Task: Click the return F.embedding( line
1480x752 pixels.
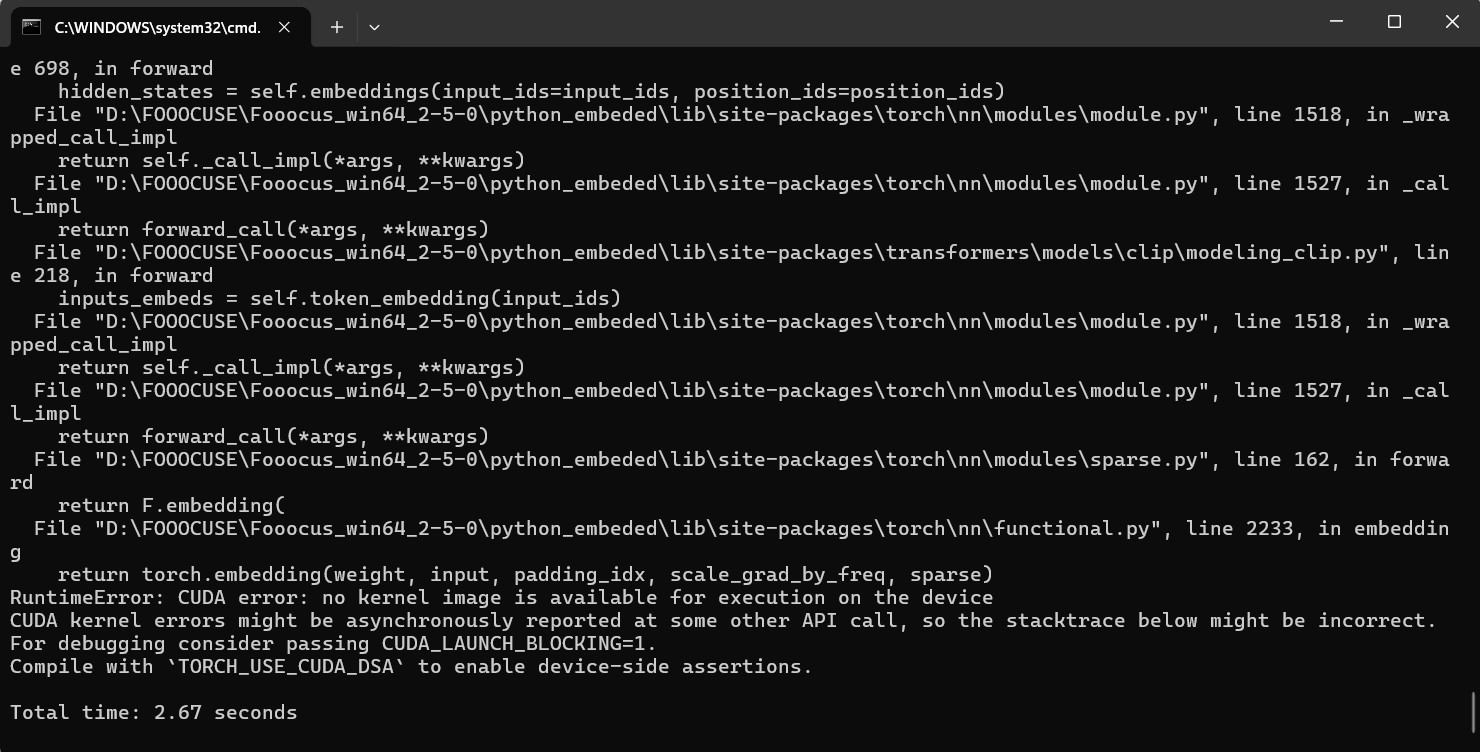Action: (171, 506)
